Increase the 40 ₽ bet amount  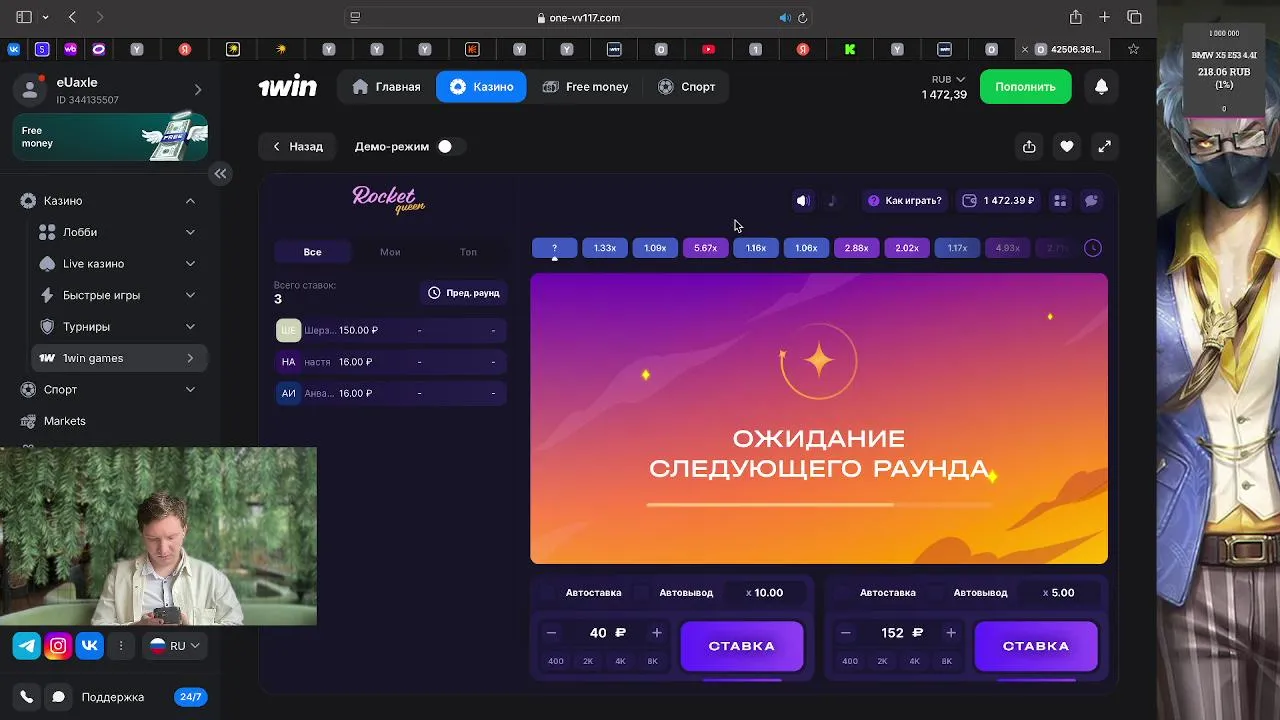(x=657, y=633)
